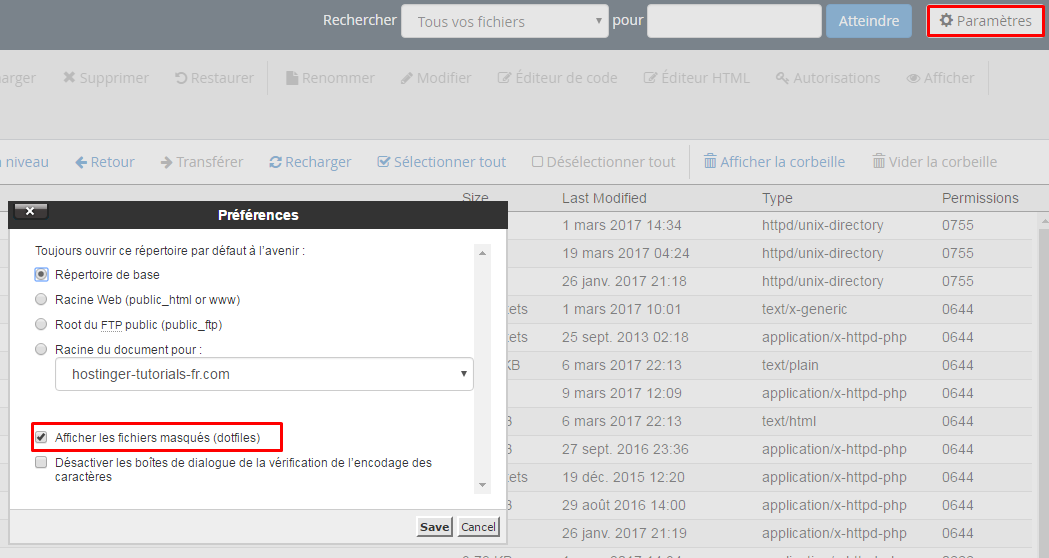Click the date 1 mars 2017 14:34

622,225
